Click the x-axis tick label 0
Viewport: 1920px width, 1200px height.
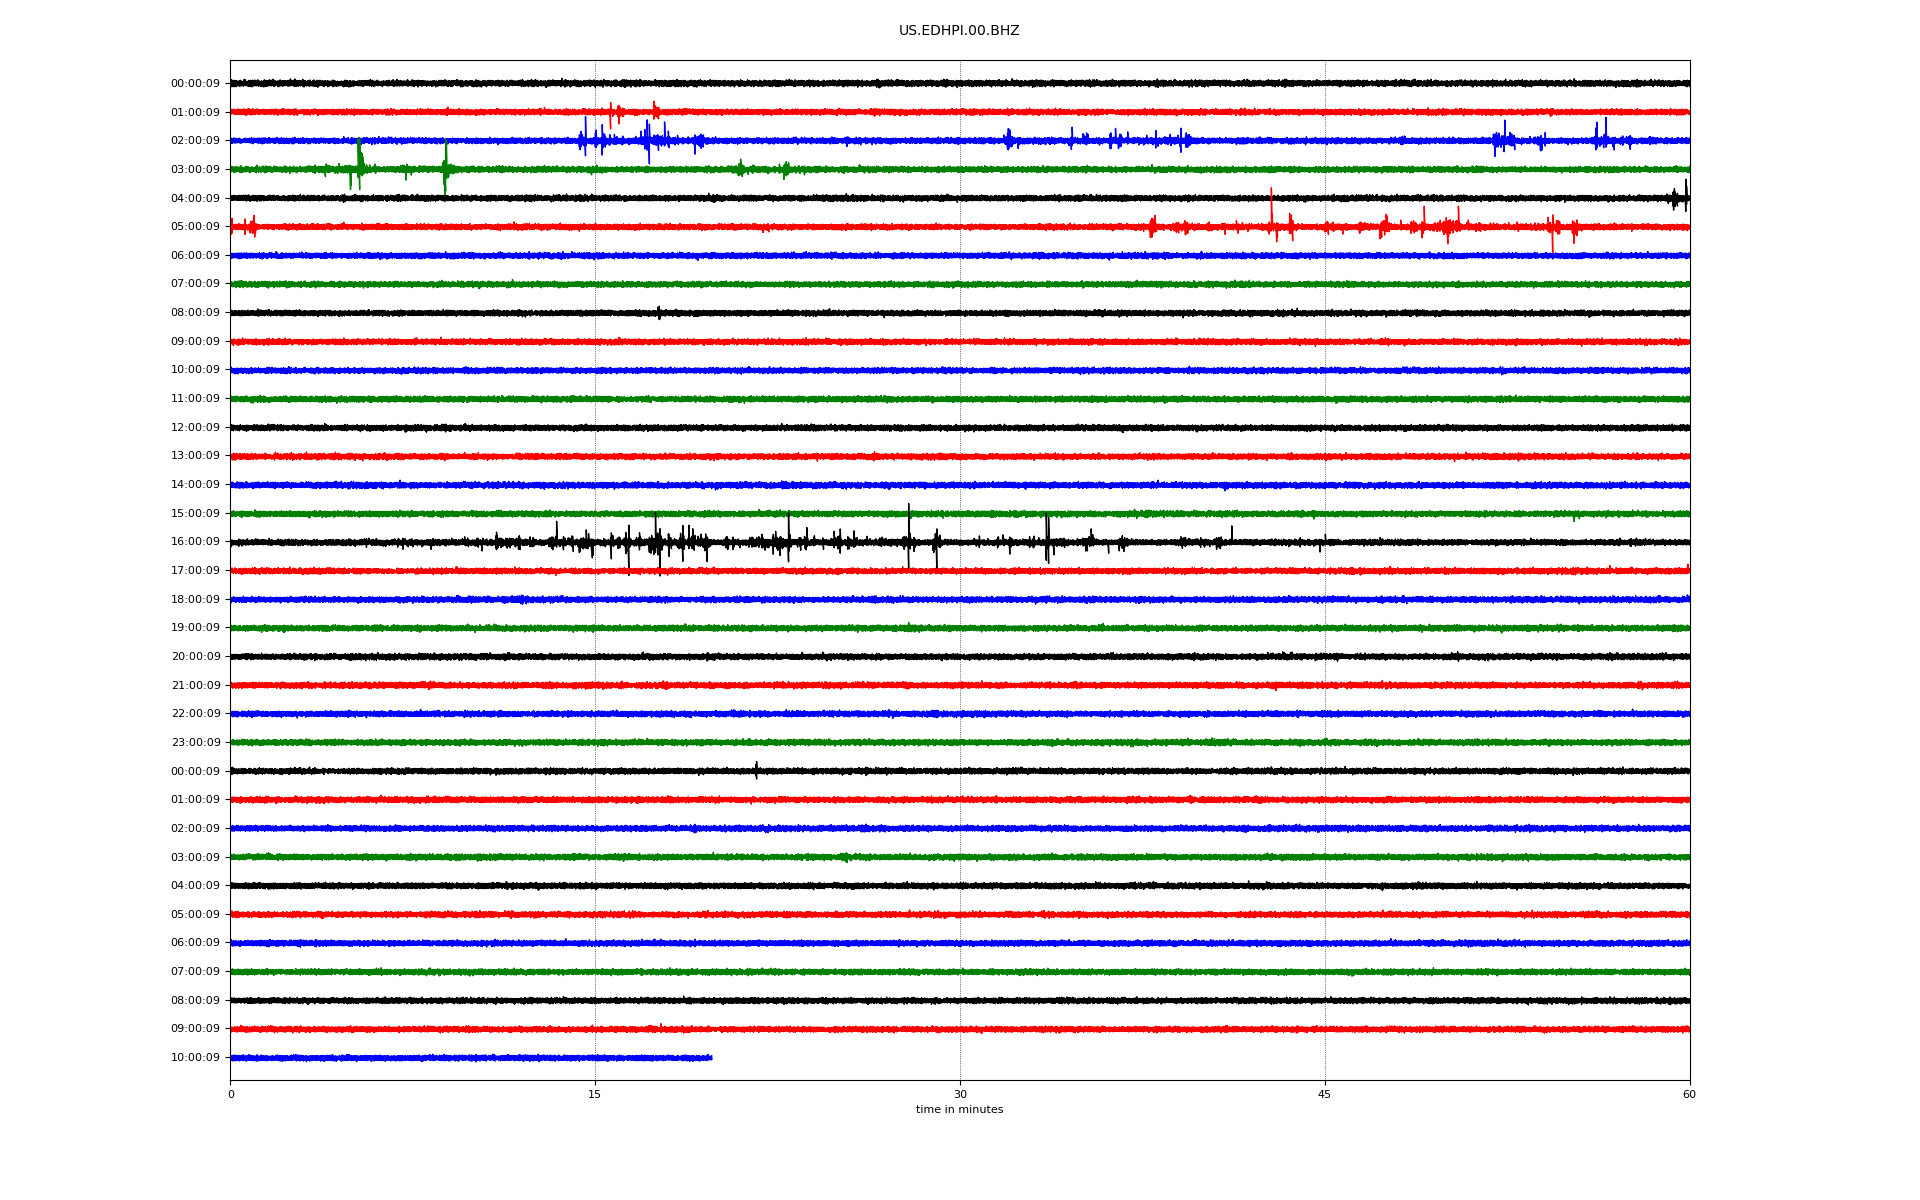click(231, 1094)
